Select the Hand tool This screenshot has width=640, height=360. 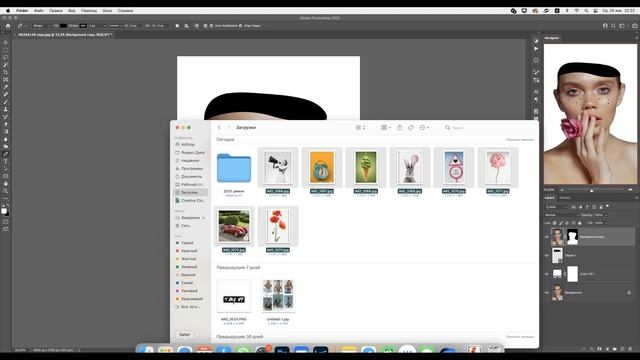point(6,184)
